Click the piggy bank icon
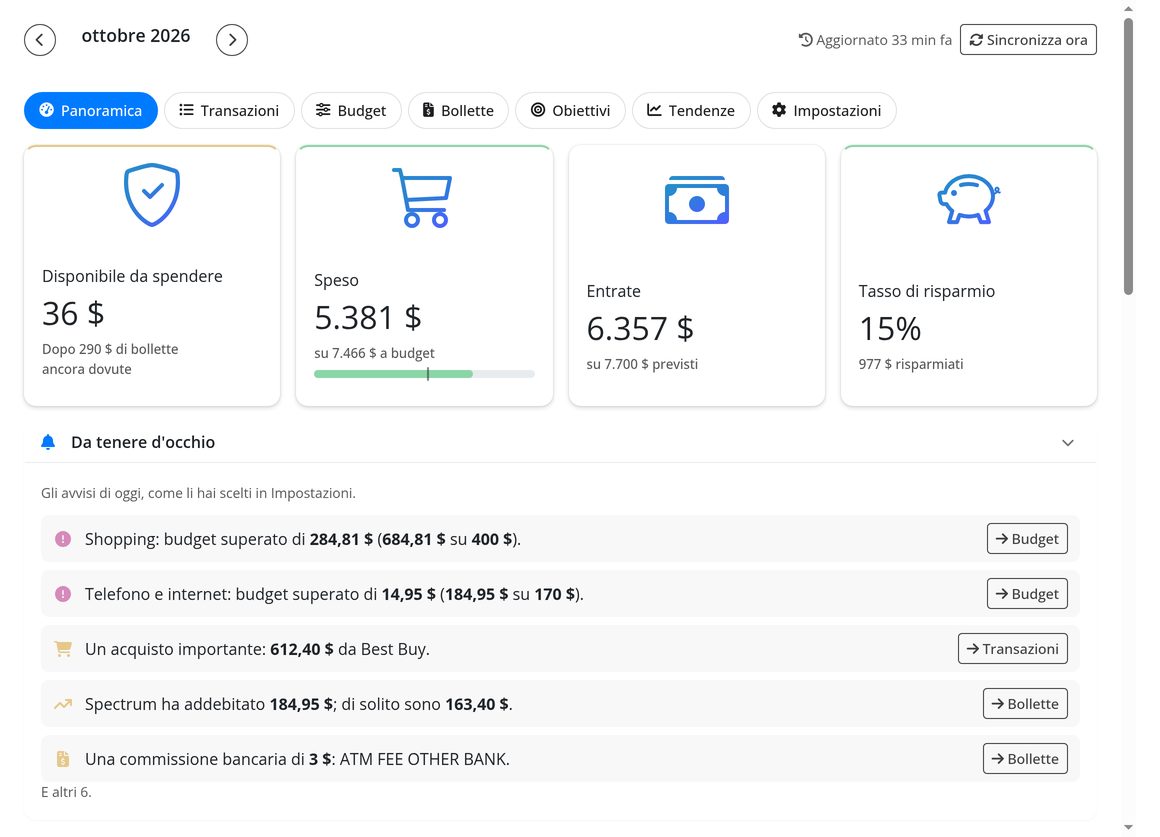 point(968,198)
